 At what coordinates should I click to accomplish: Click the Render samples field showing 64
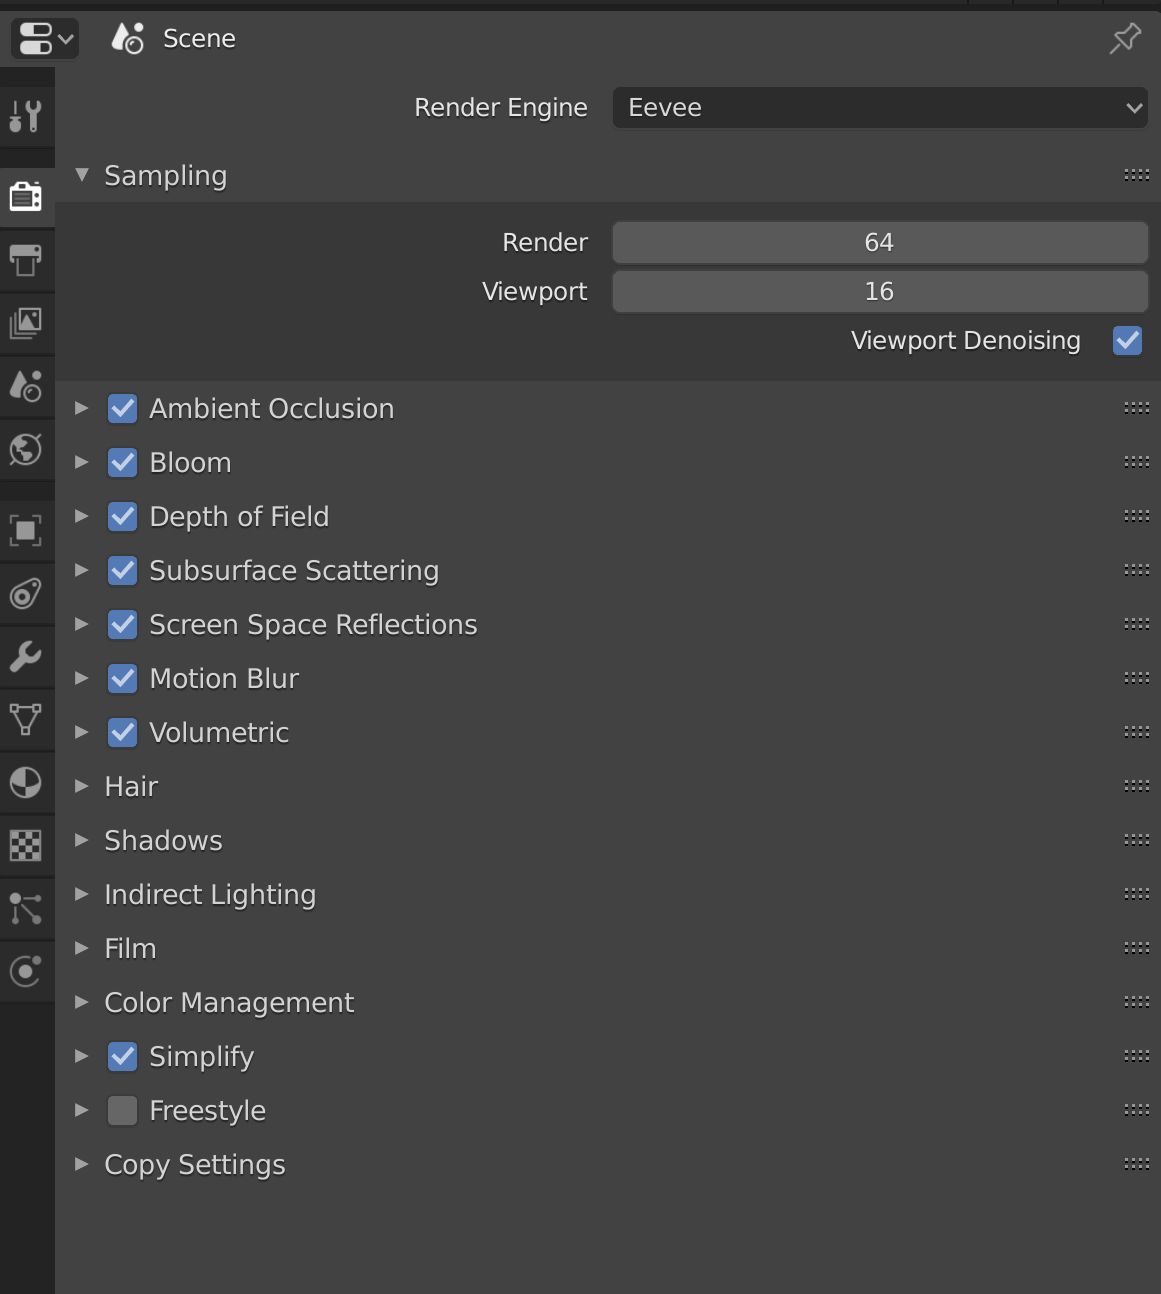coord(880,242)
